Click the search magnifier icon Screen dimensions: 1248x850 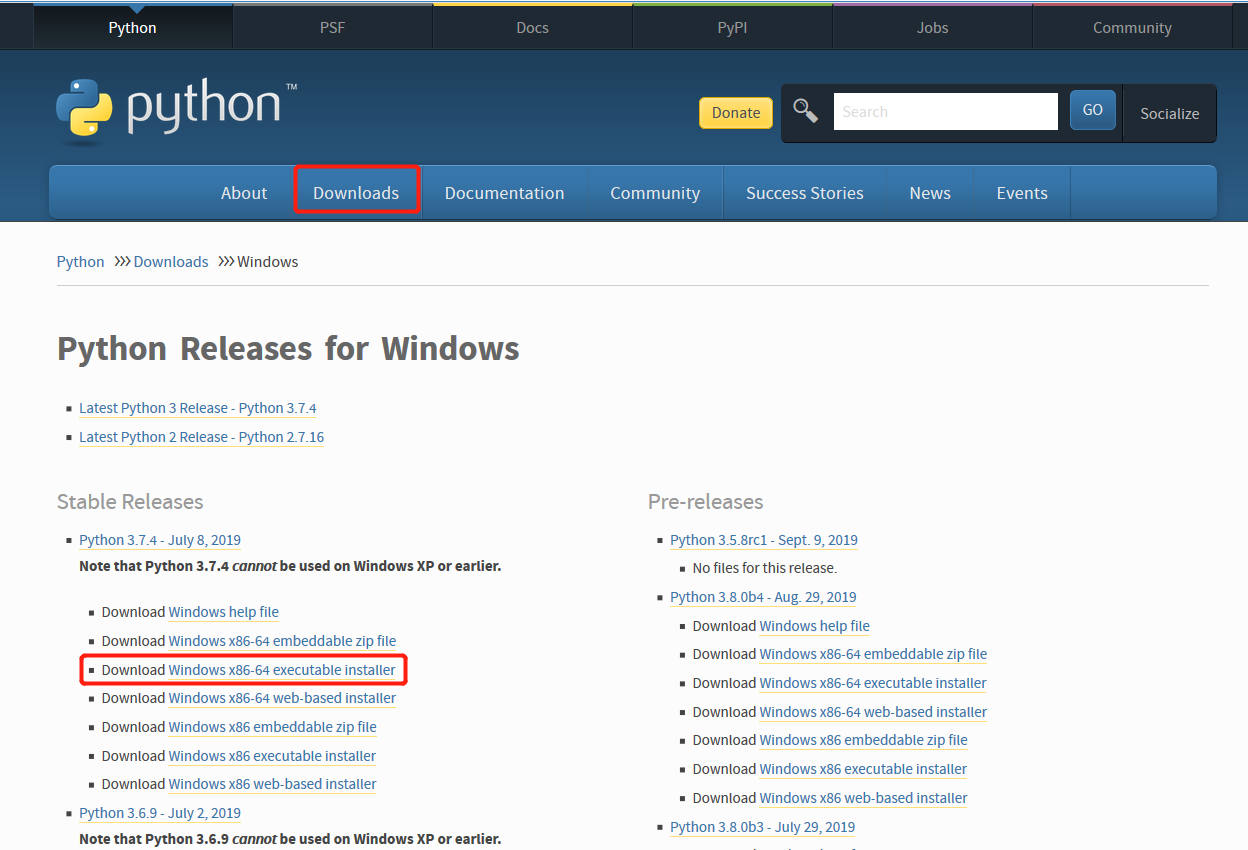[x=805, y=111]
